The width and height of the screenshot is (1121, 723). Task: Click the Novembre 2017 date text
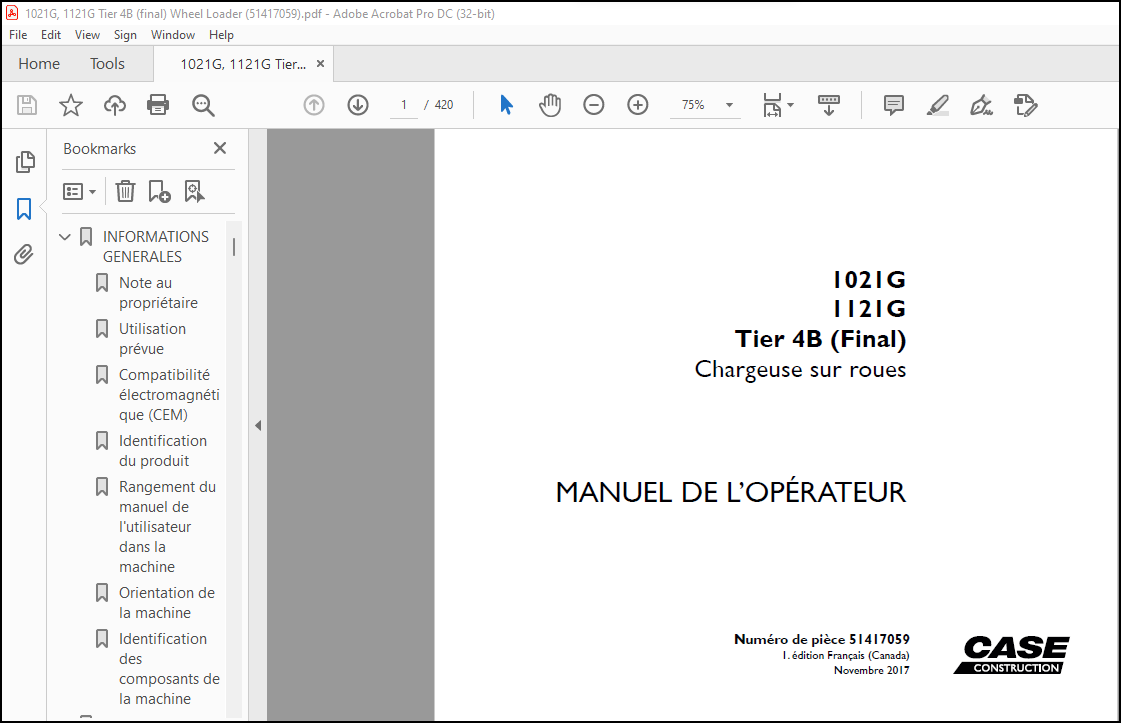(871, 671)
